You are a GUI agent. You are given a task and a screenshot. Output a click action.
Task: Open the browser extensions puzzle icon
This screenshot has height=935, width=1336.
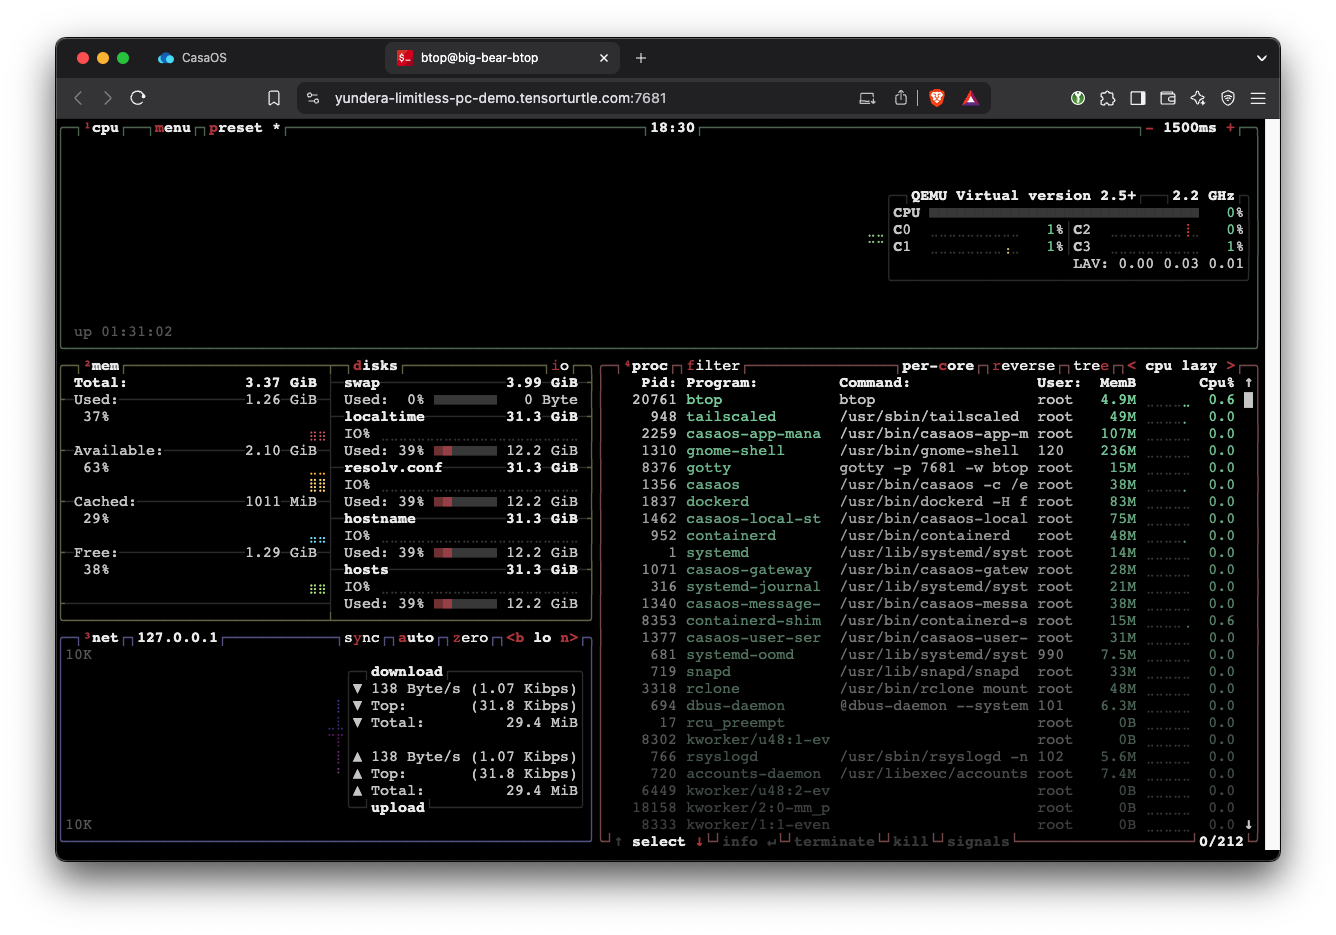point(1107,98)
